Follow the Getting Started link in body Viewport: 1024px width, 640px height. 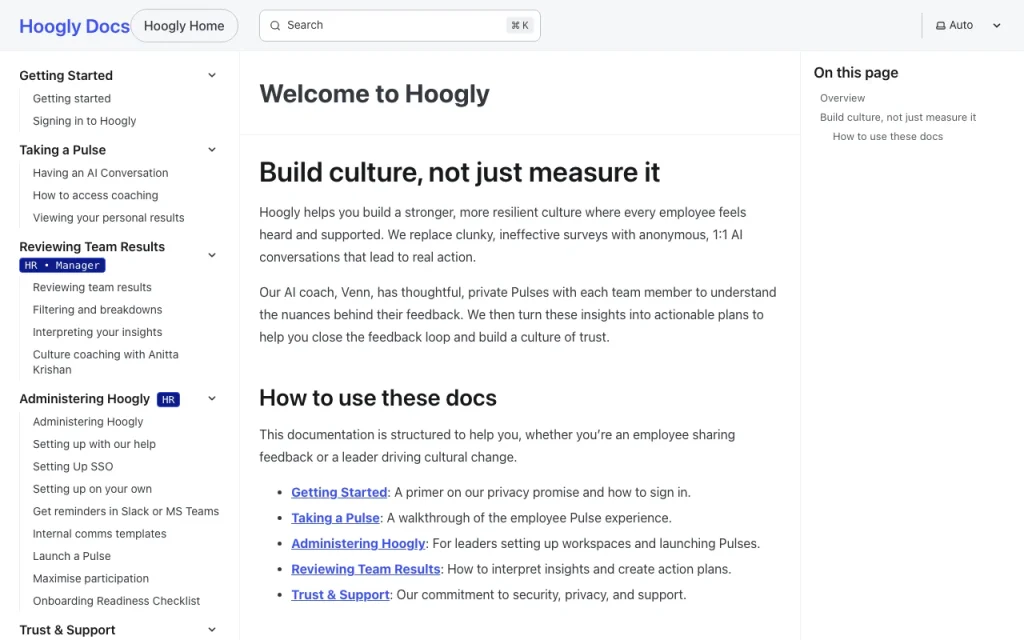point(339,492)
